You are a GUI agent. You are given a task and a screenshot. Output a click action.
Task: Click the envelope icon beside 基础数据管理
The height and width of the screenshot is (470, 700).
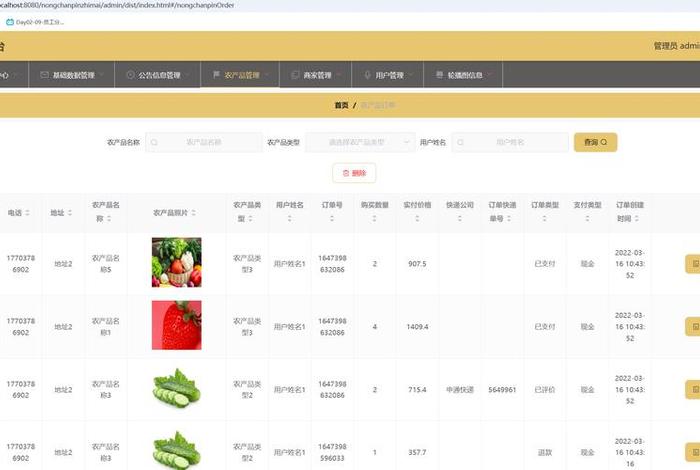pyautogui.click(x=44, y=75)
